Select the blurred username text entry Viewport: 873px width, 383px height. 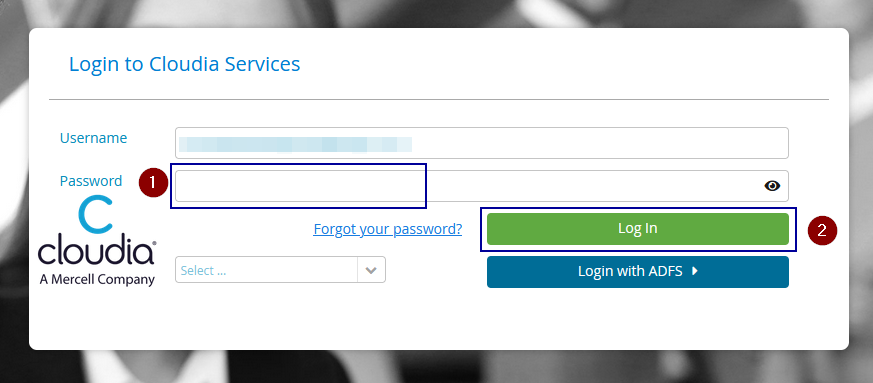coord(295,144)
